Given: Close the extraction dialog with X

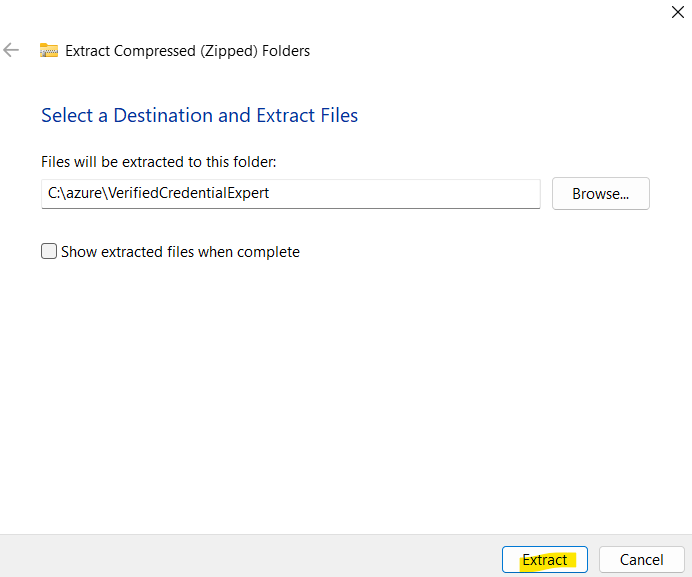Looking at the screenshot, I should click(677, 12).
